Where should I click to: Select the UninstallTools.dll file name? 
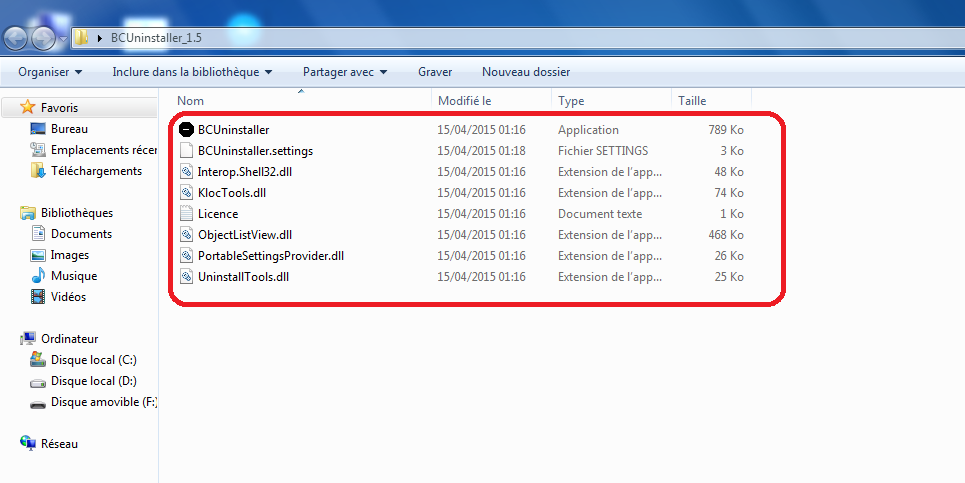pos(244,277)
